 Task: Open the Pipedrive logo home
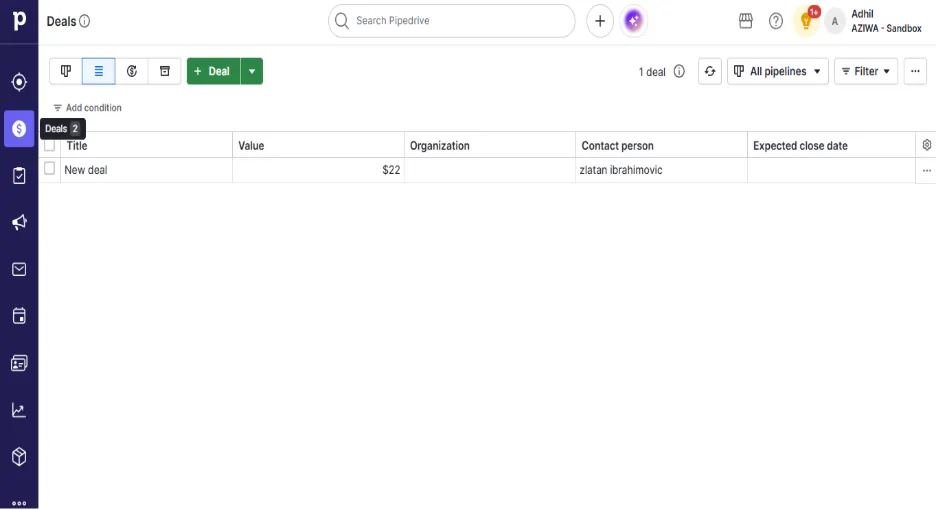tap(19, 21)
